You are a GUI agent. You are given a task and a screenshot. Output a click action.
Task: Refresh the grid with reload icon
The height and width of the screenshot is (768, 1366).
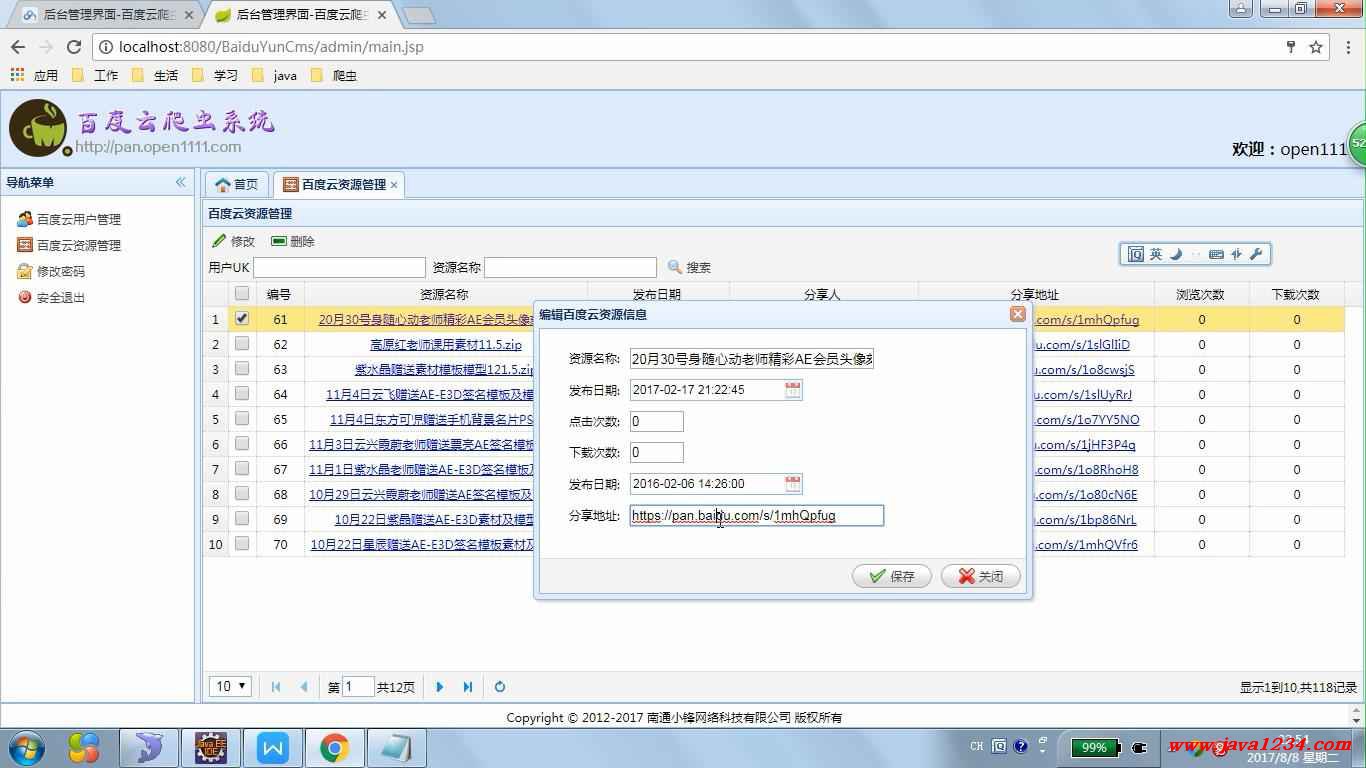[500, 687]
